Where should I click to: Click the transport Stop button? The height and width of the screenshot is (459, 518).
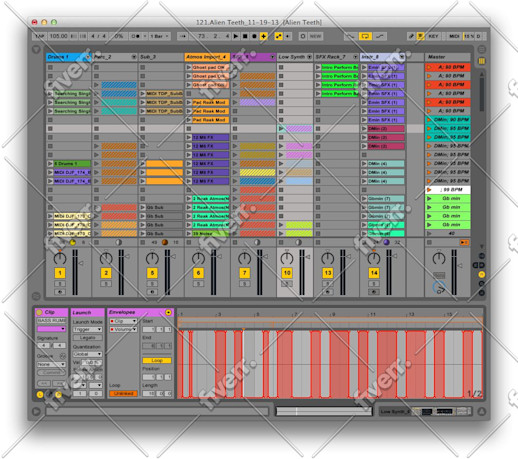point(245,36)
